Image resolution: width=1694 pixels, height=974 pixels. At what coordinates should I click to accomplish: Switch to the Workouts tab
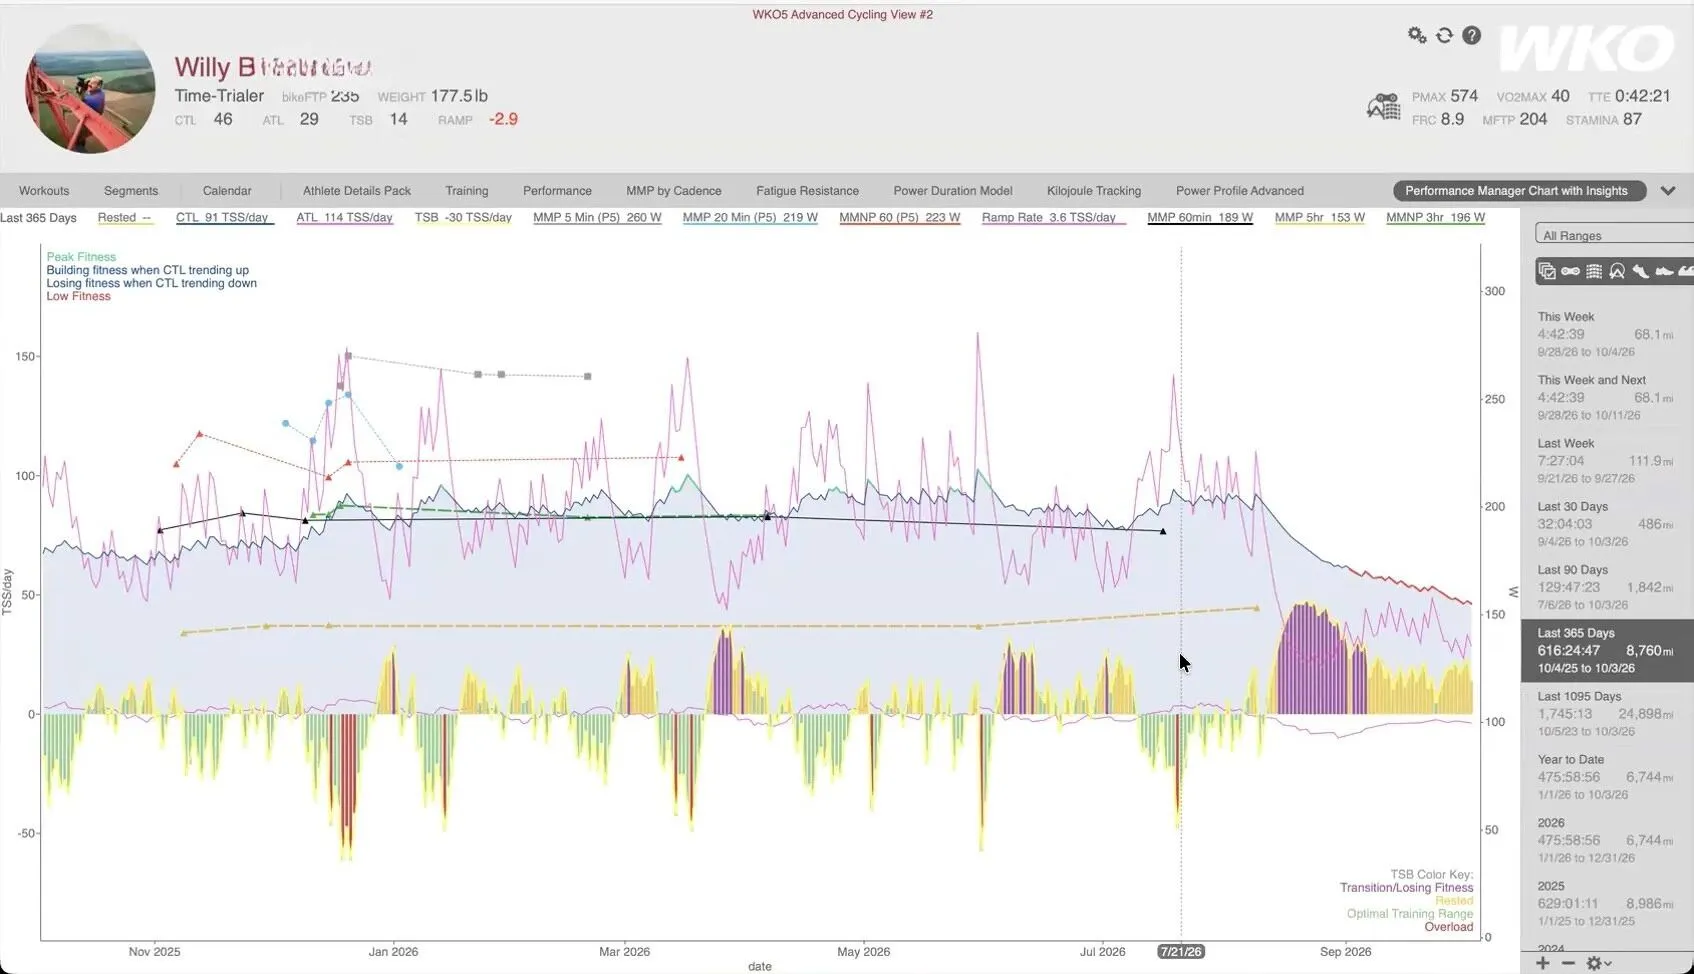coord(44,191)
